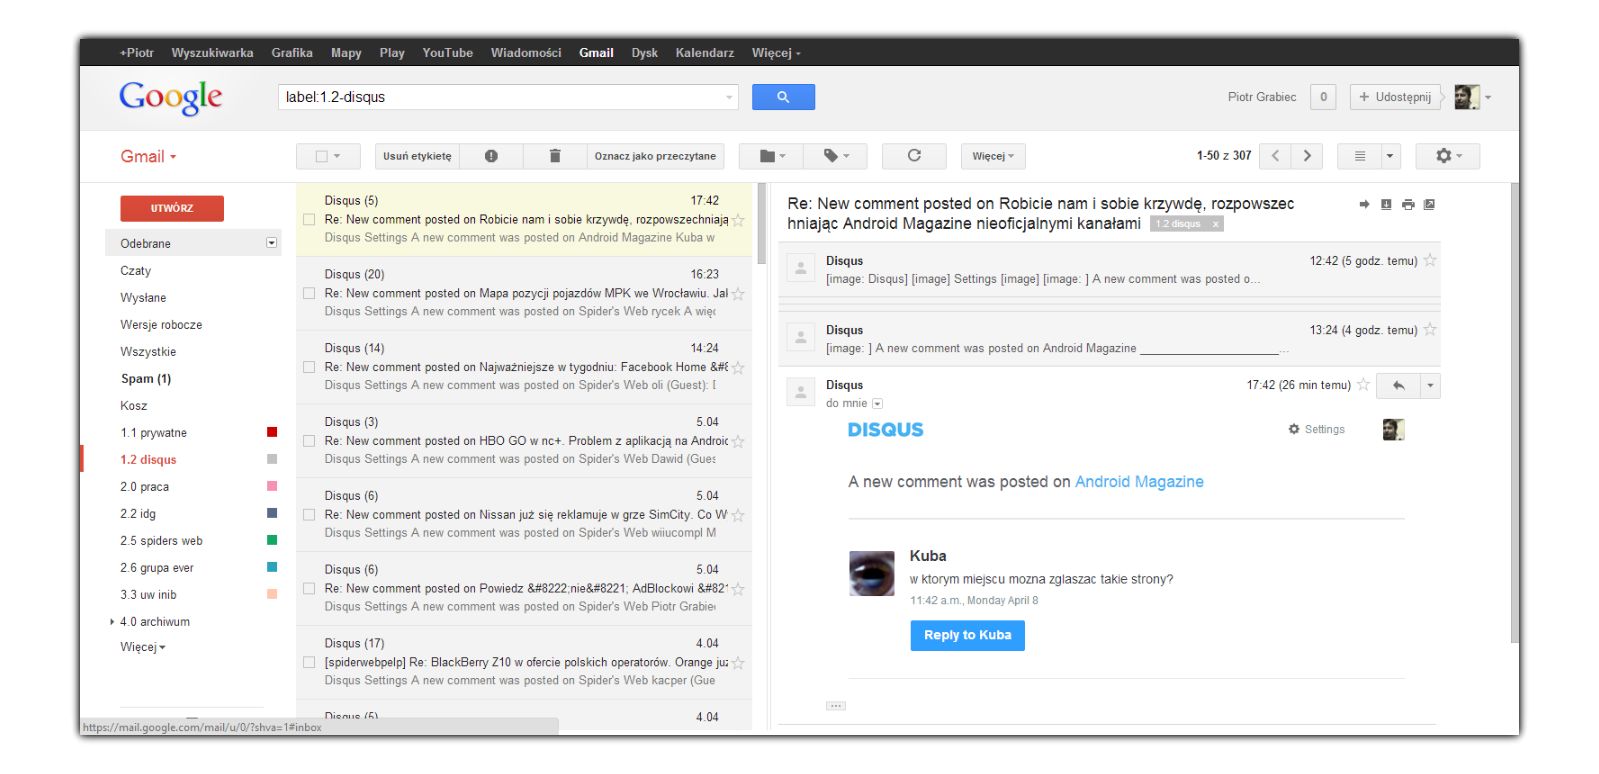1599x774 pixels.
Task: Select the checkbox for Disqus (3) HBO GO conversation
Action: click(309, 441)
